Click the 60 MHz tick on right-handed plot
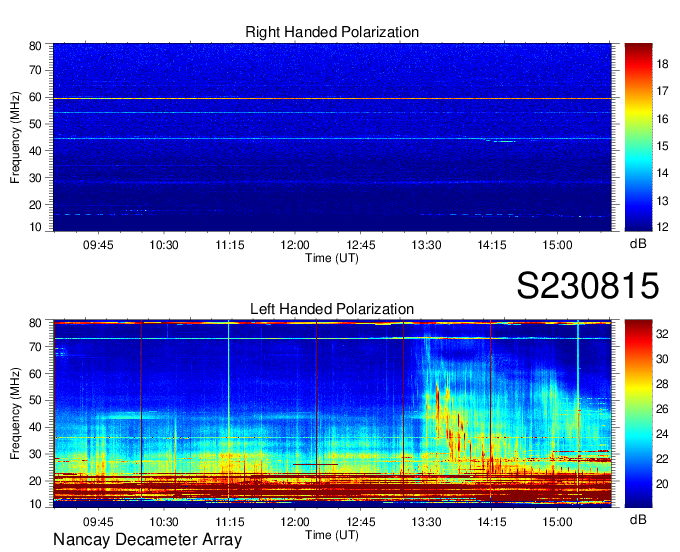The width and height of the screenshot is (680, 552). tap(35, 98)
